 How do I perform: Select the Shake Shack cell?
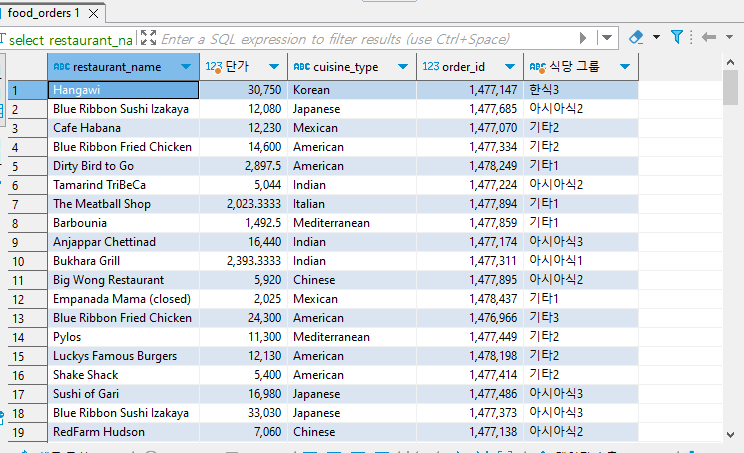click(123, 375)
